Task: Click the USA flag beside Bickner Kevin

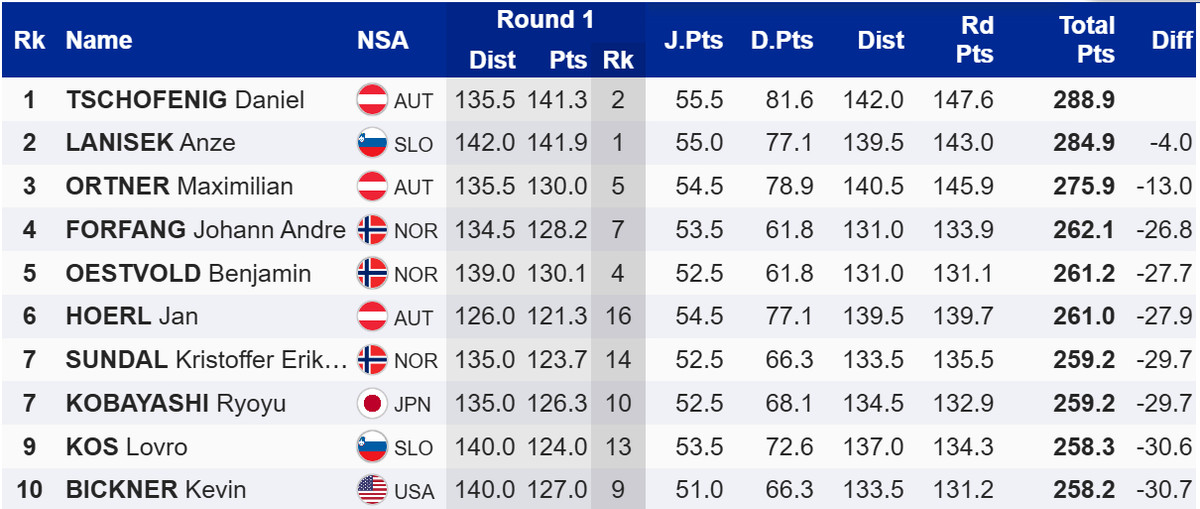Action: 372,491
